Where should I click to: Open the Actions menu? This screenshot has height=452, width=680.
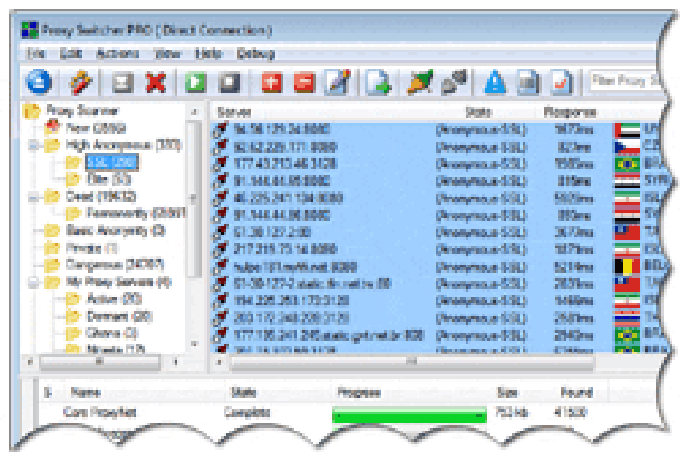coord(119,53)
